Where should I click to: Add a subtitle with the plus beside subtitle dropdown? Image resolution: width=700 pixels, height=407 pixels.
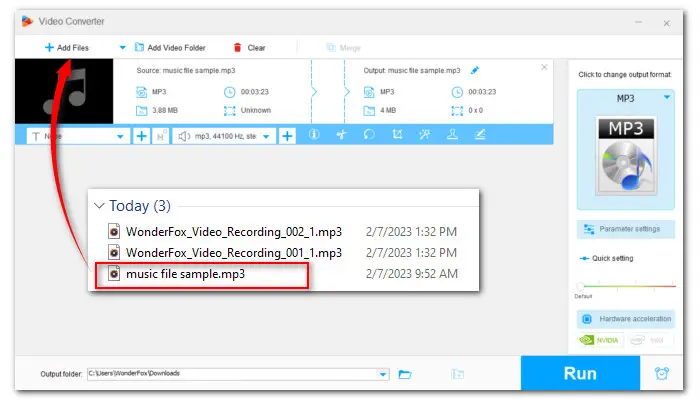tap(141, 136)
